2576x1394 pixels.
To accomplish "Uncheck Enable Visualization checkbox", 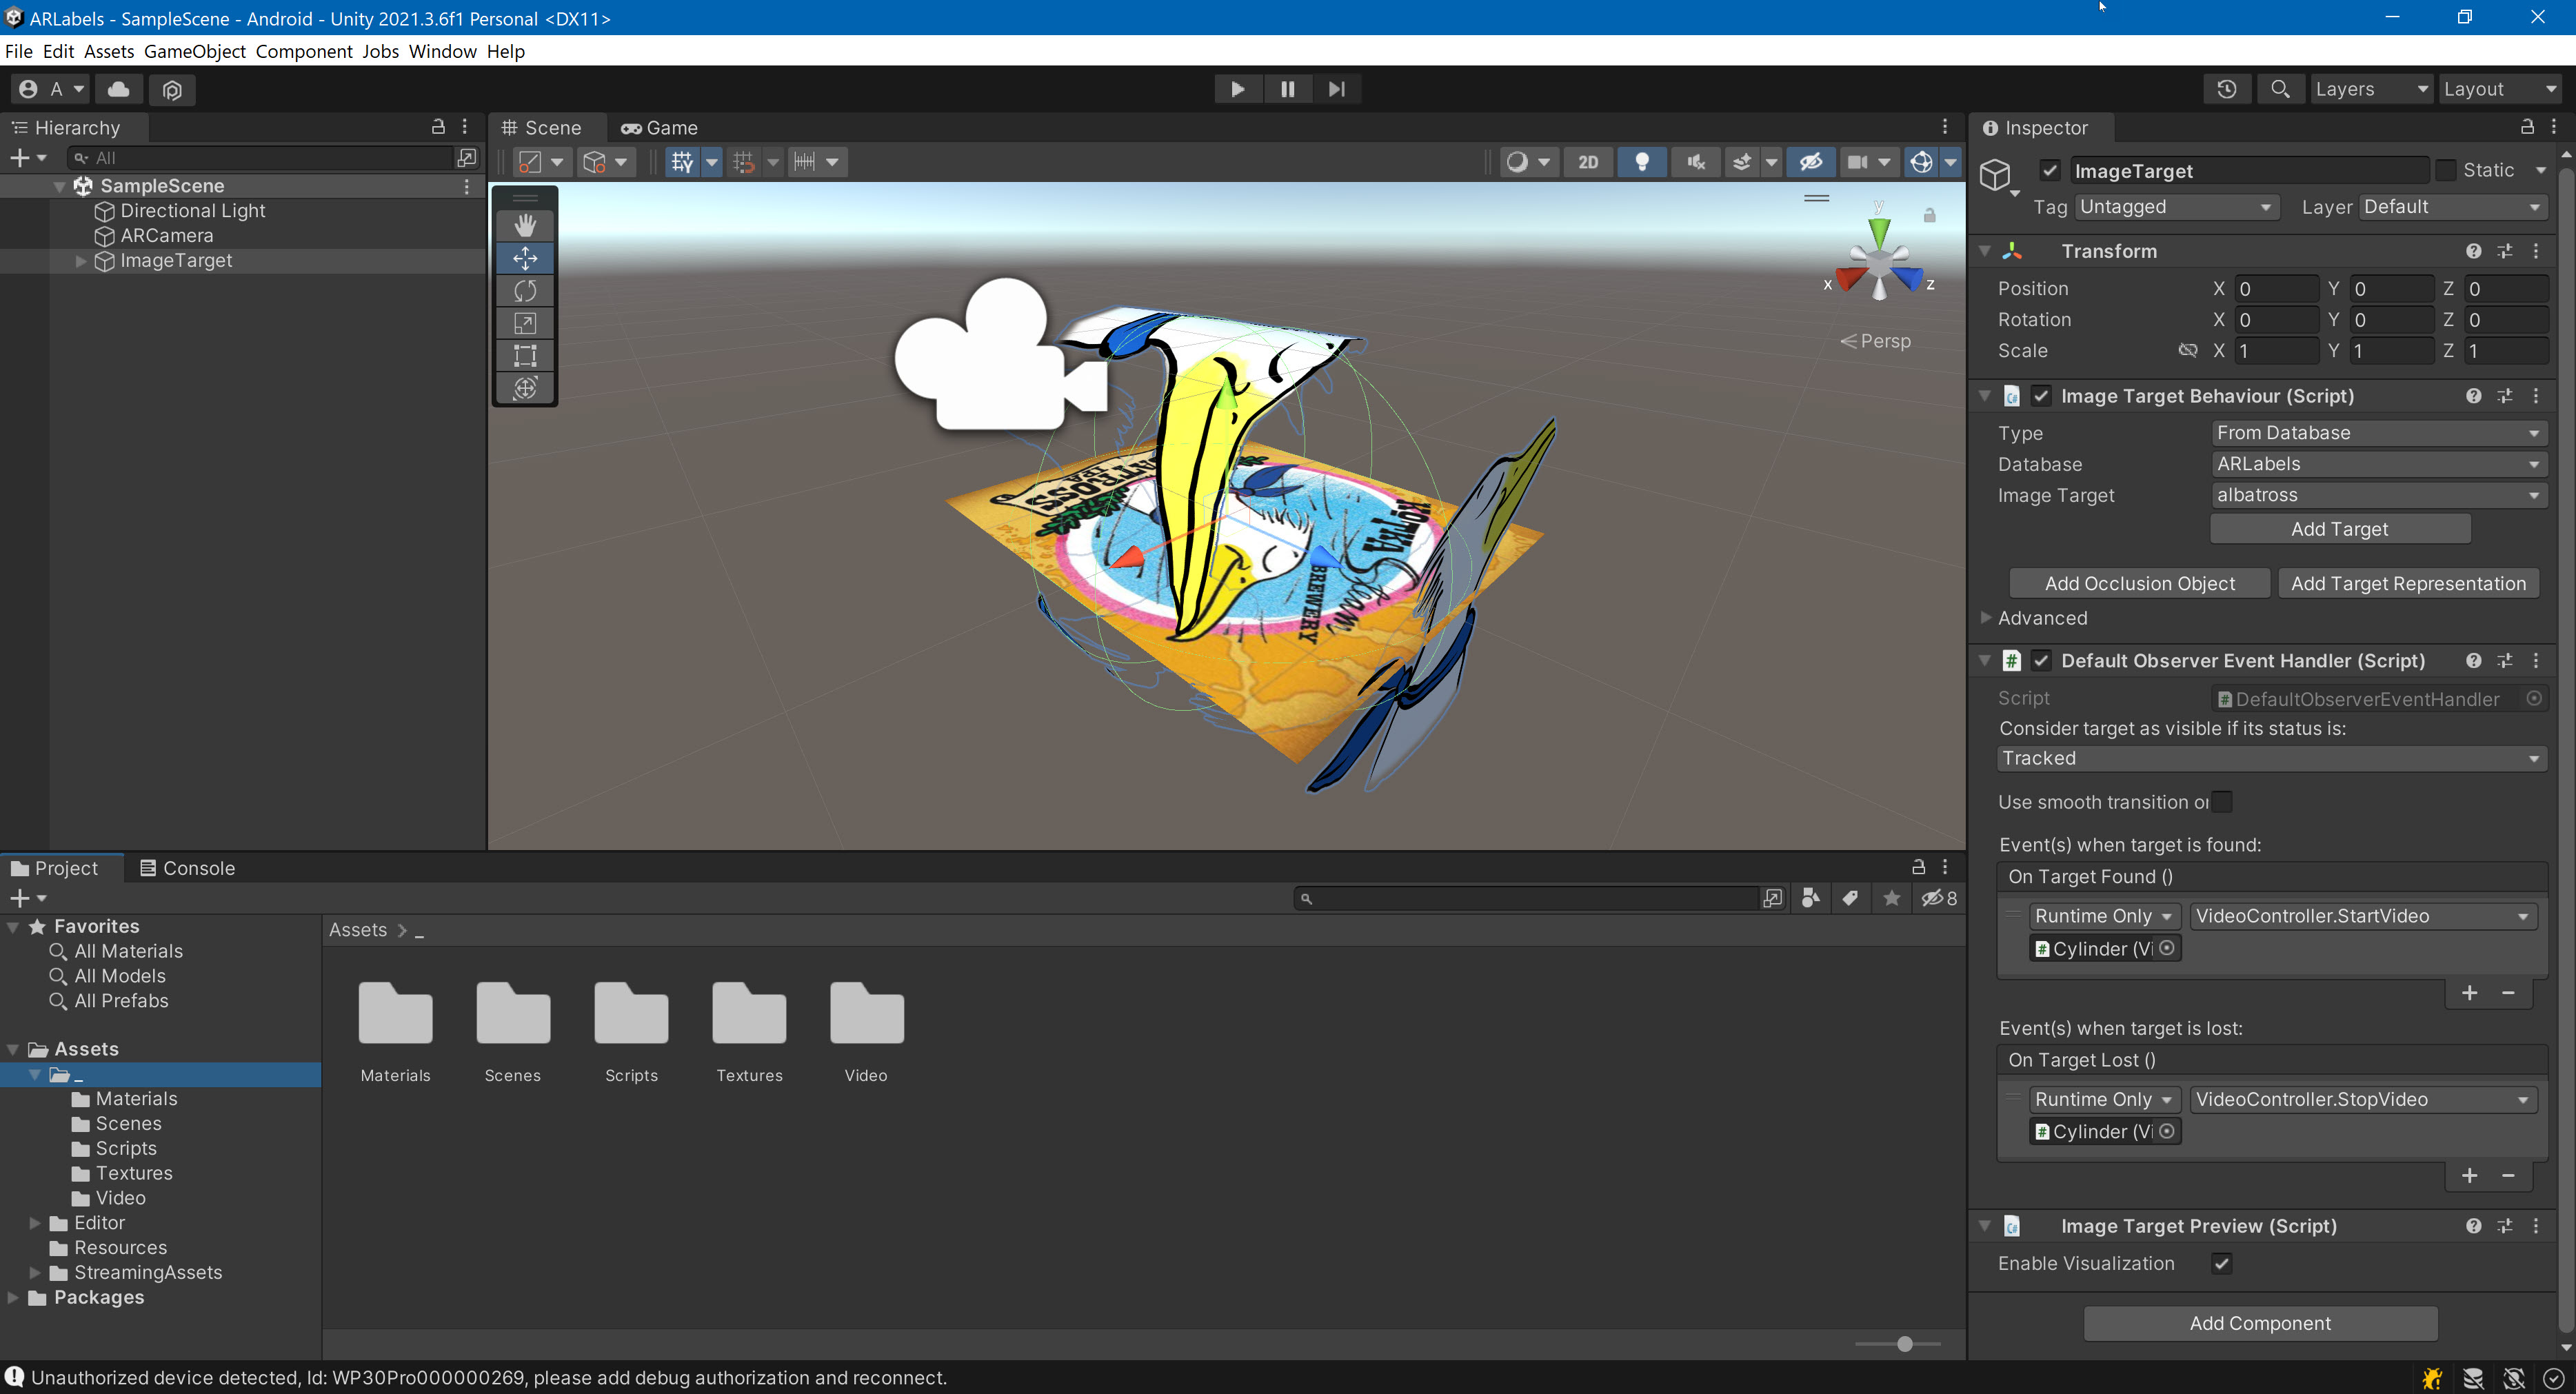I will coord(2222,1263).
